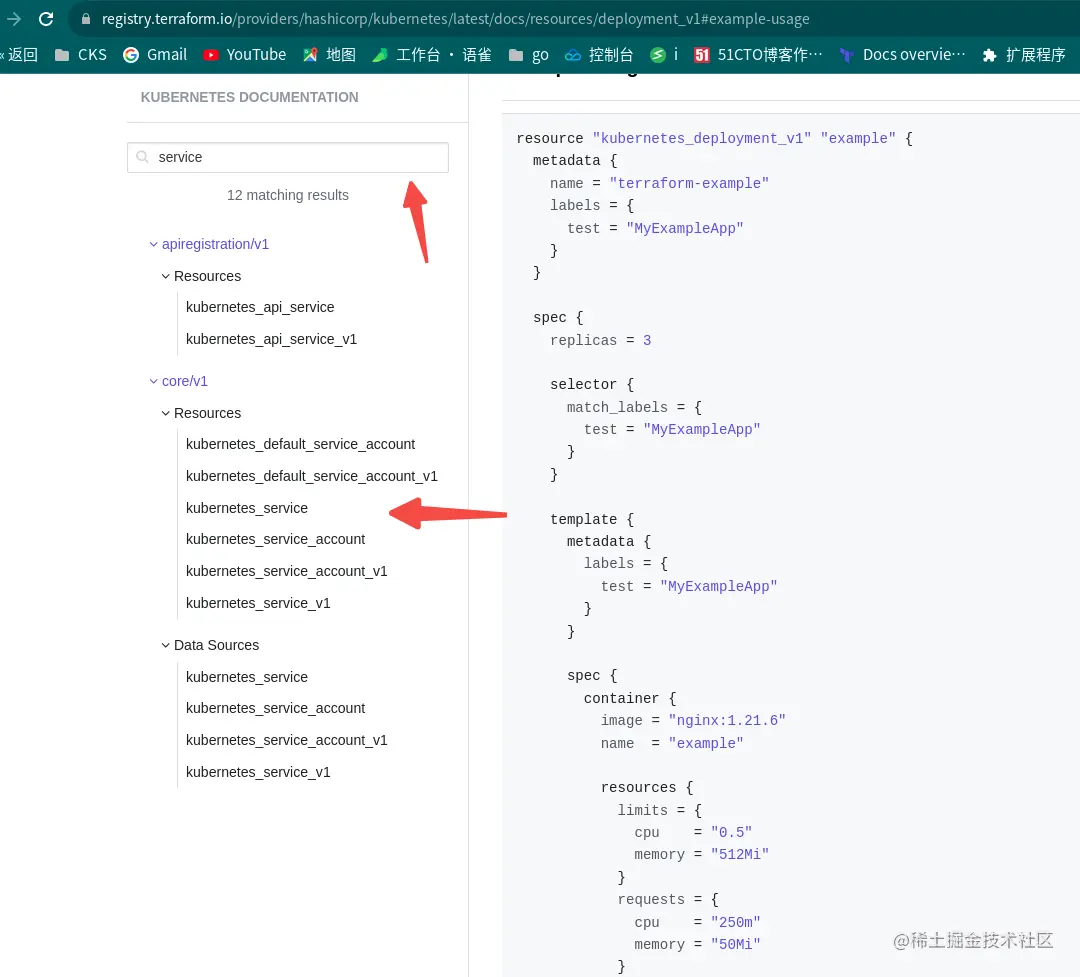Open the YouTube bookmark
This screenshot has width=1080, height=977.
click(x=245, y=54)
